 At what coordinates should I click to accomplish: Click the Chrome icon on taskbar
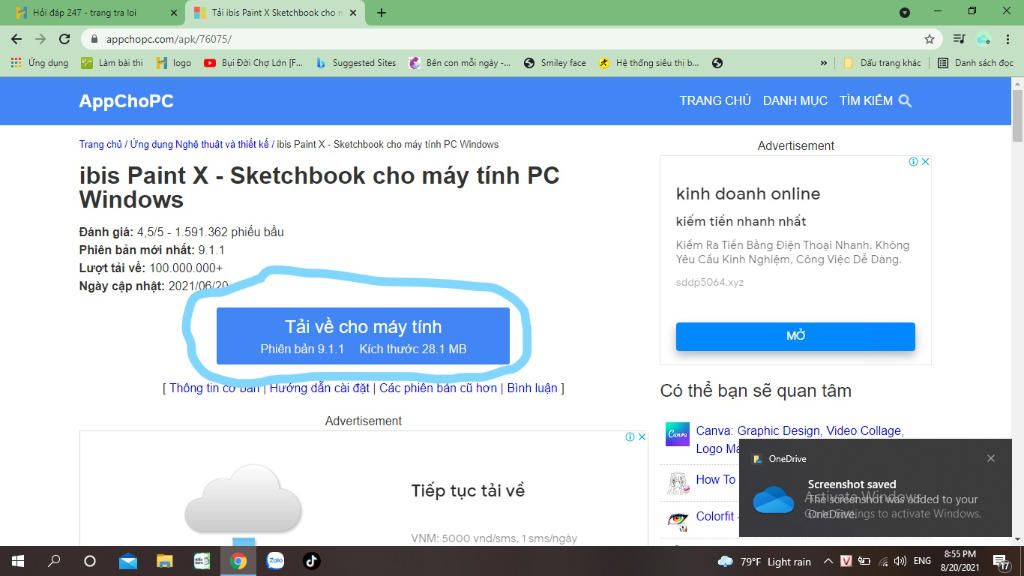pyautogui.click(x=238, y=561)
